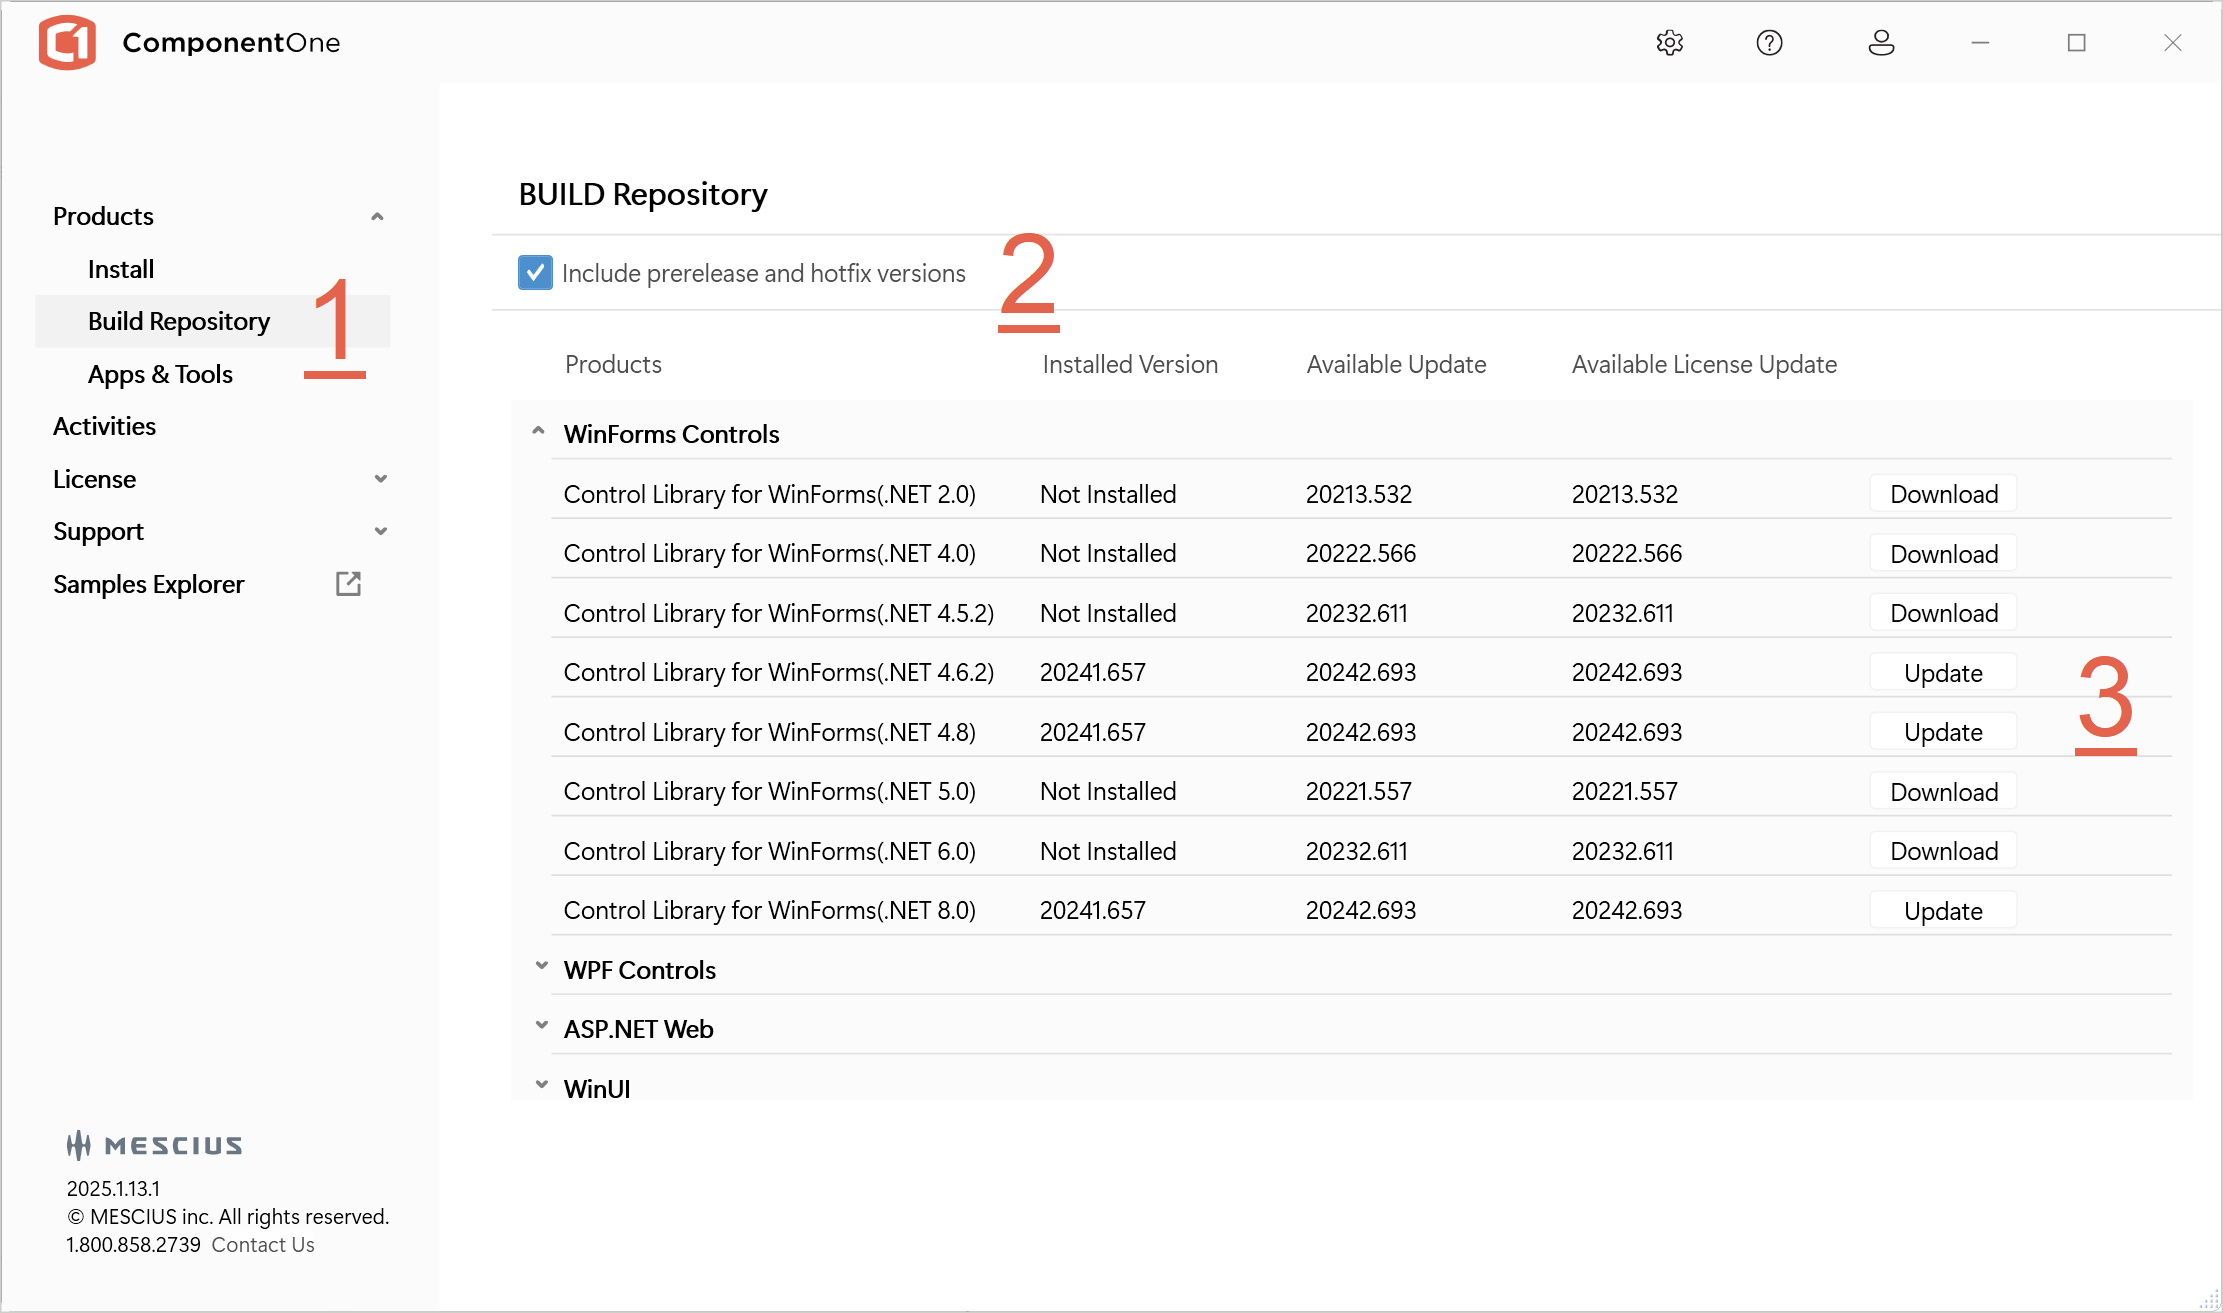This screenshot has height=1313, width=2223.
Task: Download WinForms .NET 2.0 control library
Action: (x=1943, y=494)
